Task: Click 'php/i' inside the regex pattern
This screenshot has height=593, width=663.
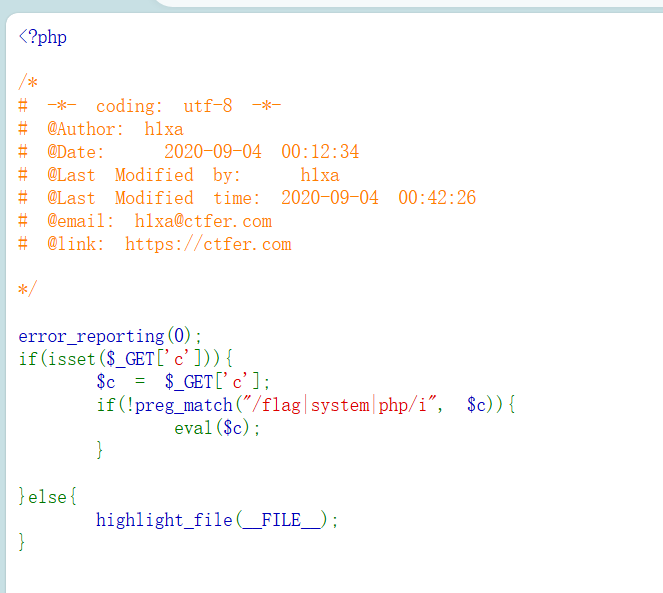Action: [404, 405]
